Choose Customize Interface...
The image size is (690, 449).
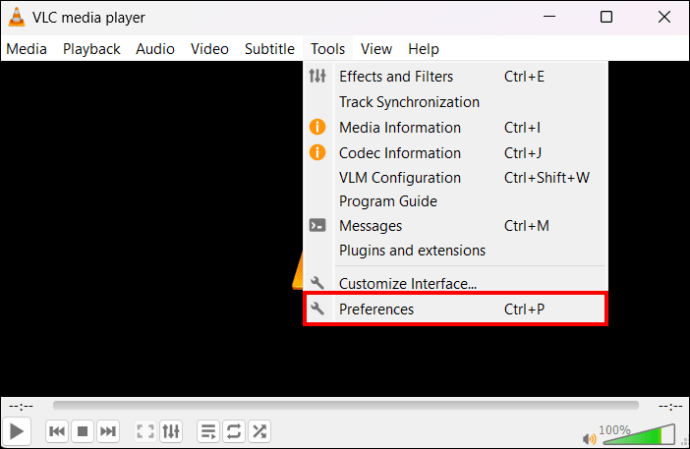coord(455,283)
